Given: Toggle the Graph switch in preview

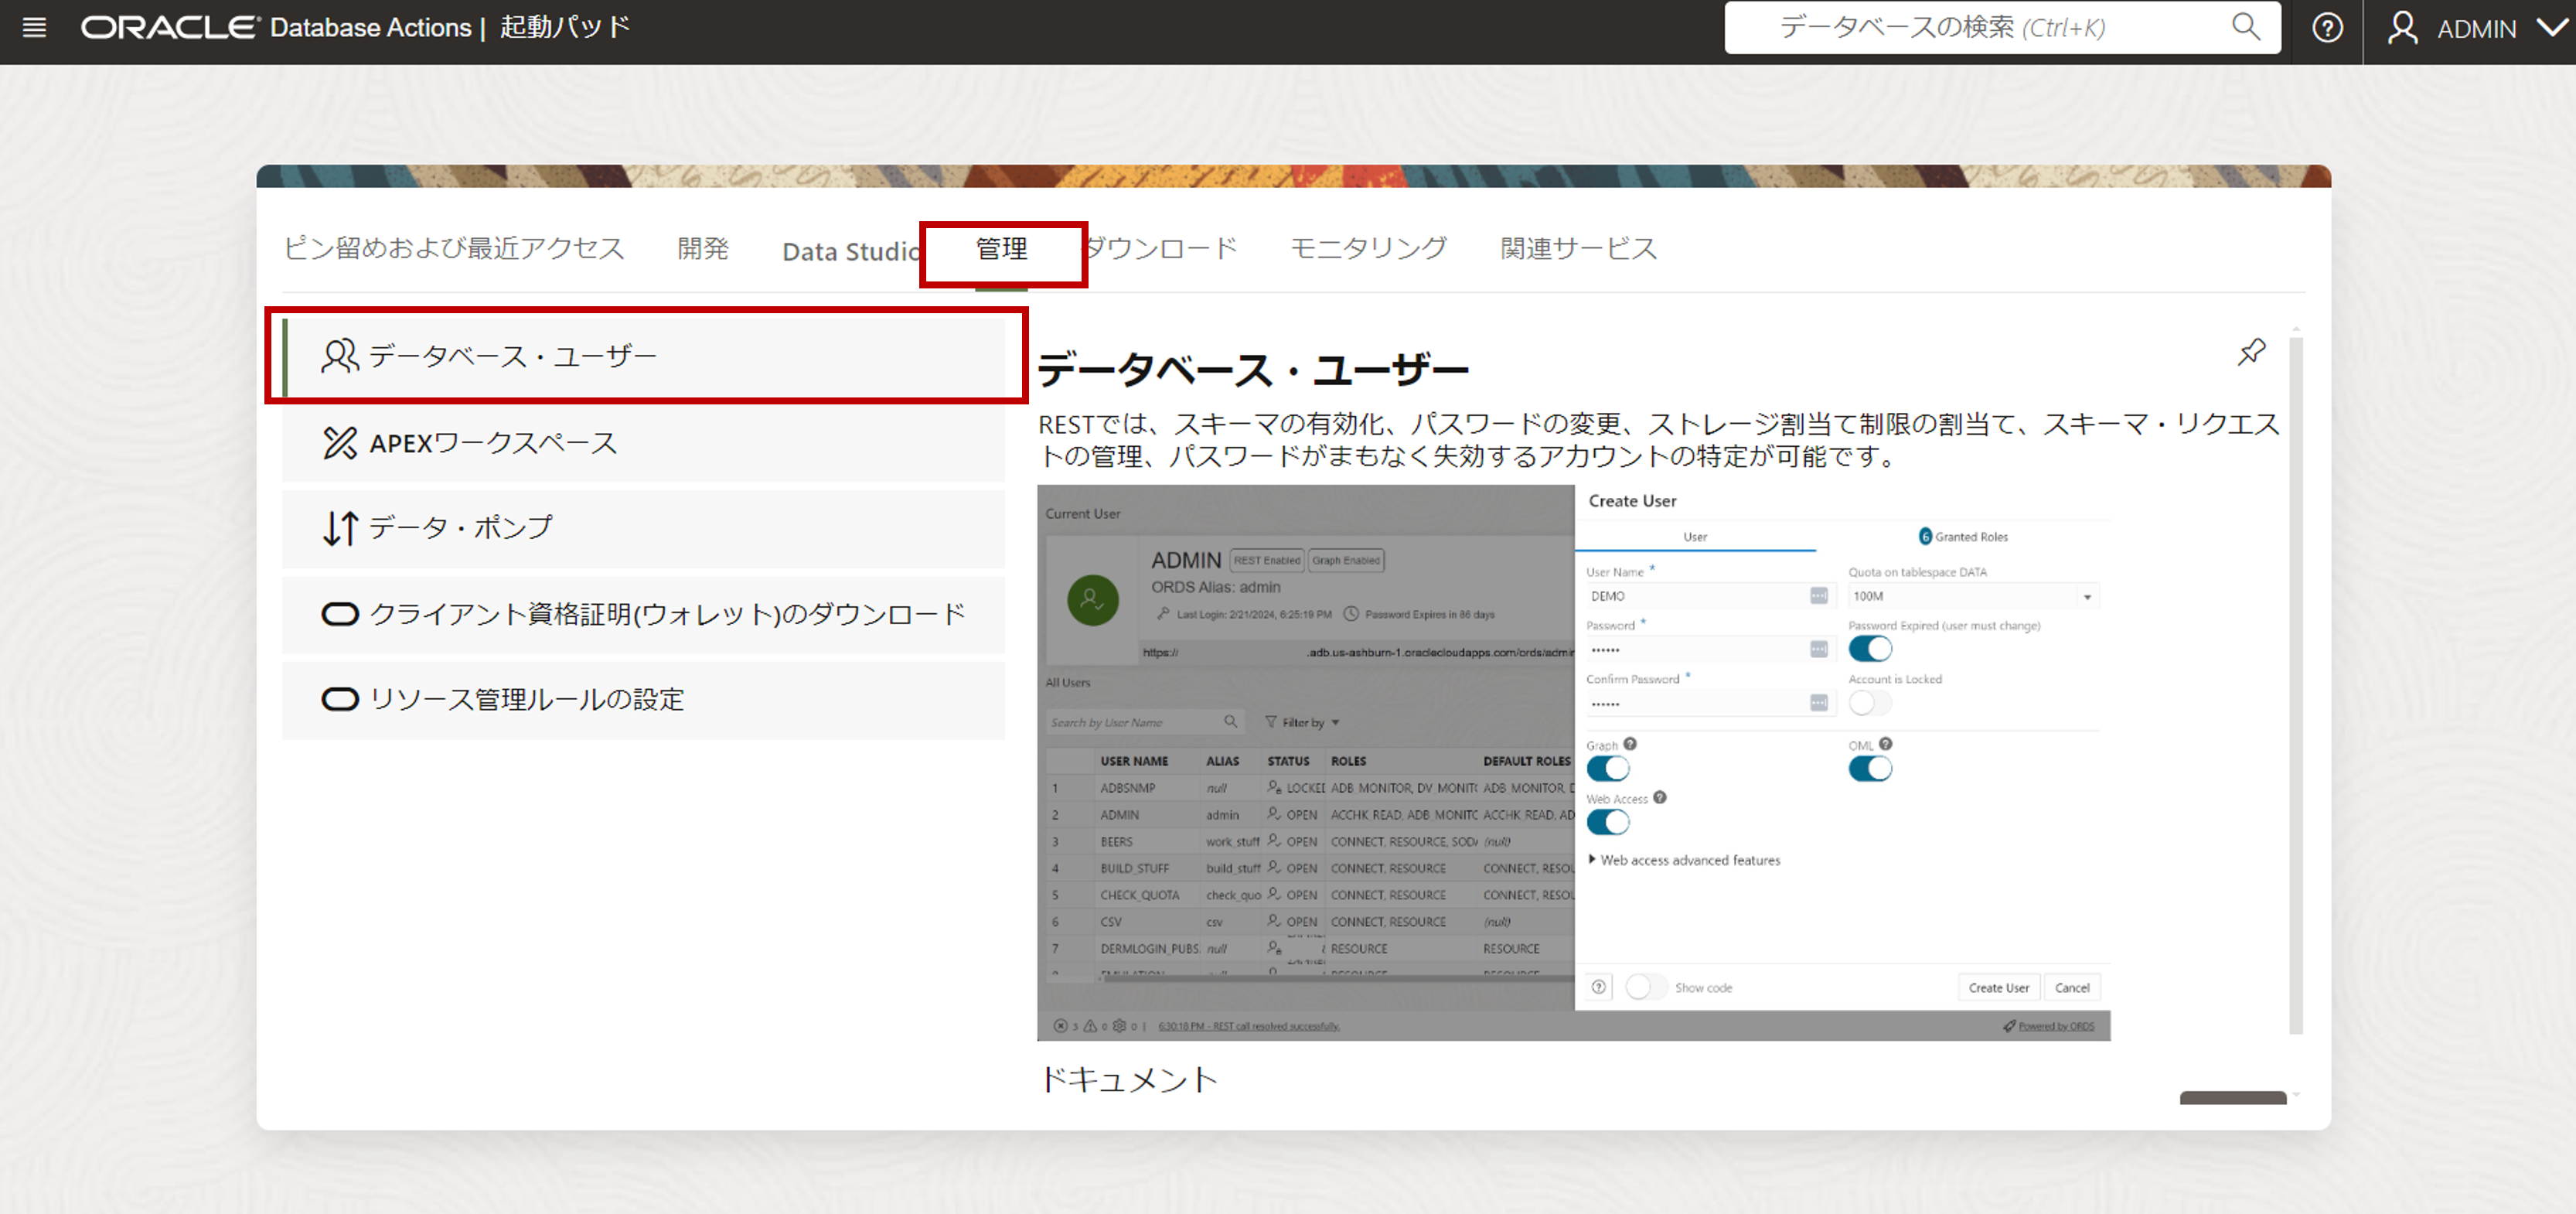Looking at the screenshot, I should coord(1607,768).
